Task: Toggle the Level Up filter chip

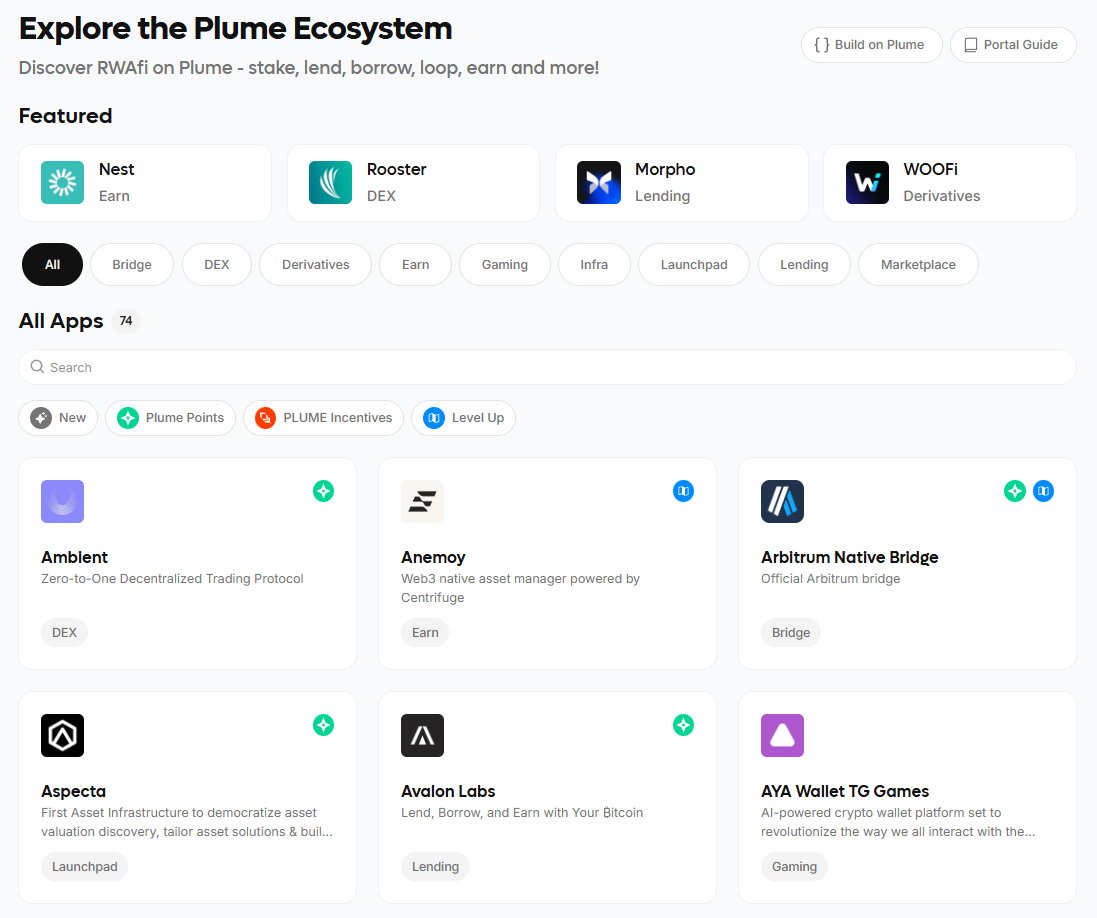Action: [463, 418]
